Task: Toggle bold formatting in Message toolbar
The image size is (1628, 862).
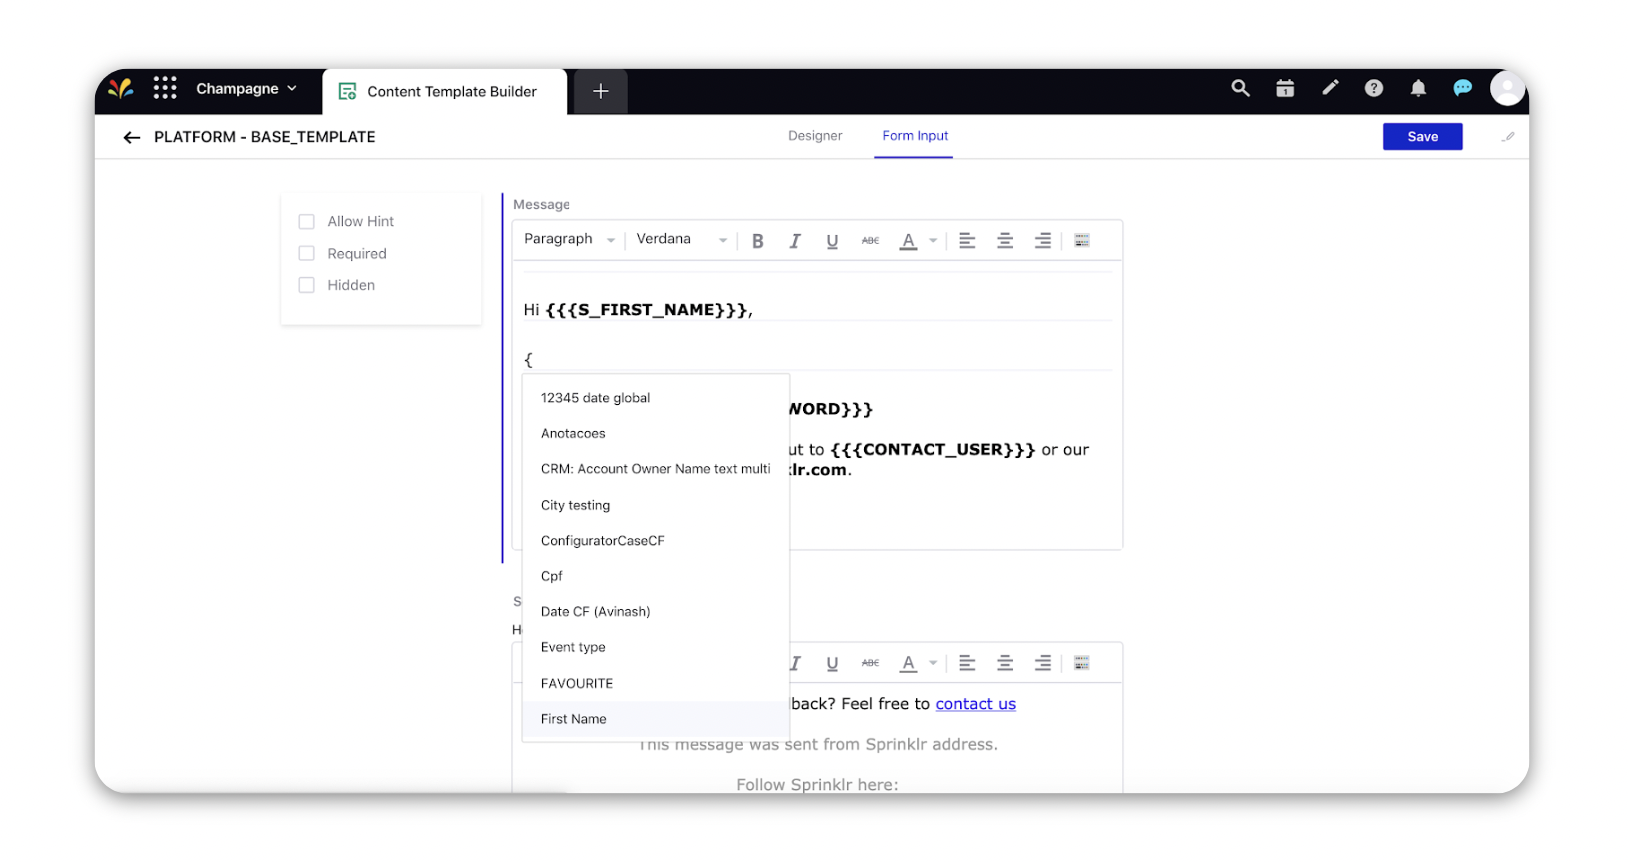Action: pos(758,241)
